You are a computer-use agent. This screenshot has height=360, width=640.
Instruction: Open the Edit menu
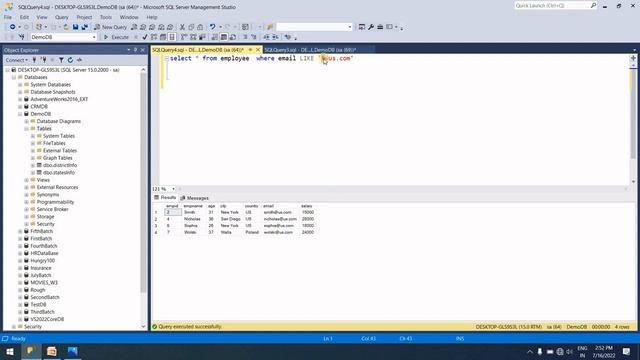tap(24, 17)
